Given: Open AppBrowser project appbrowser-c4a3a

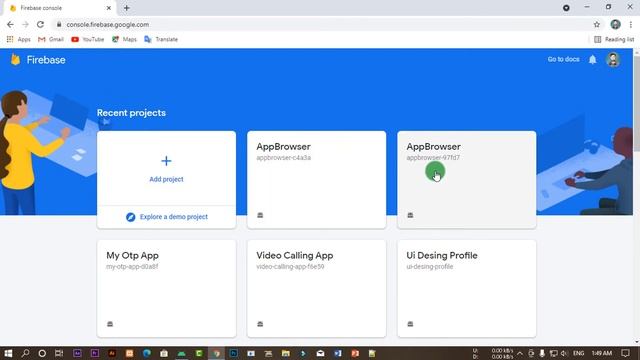Looking at the screenshot, I should pos(316,180).
